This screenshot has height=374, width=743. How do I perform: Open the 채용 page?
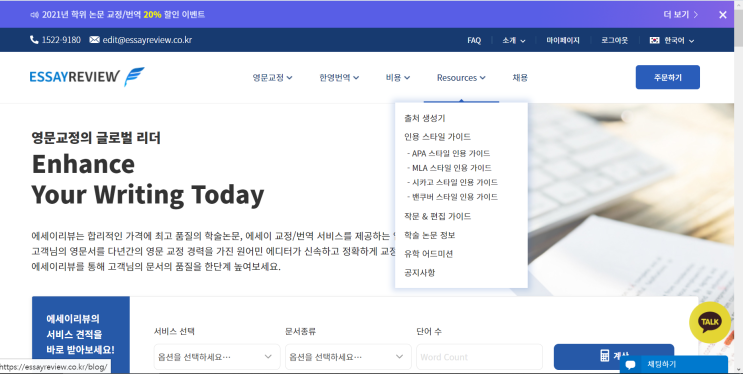(x=520, y=77)
